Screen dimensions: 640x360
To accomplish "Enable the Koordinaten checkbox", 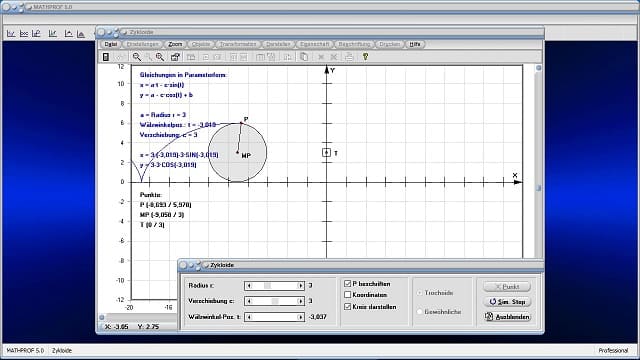I will (x=348, y=295).
